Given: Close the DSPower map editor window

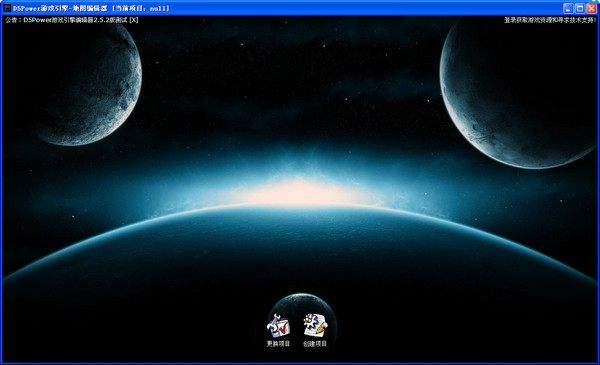Looking at the screenshot, I should coord(591,8).
